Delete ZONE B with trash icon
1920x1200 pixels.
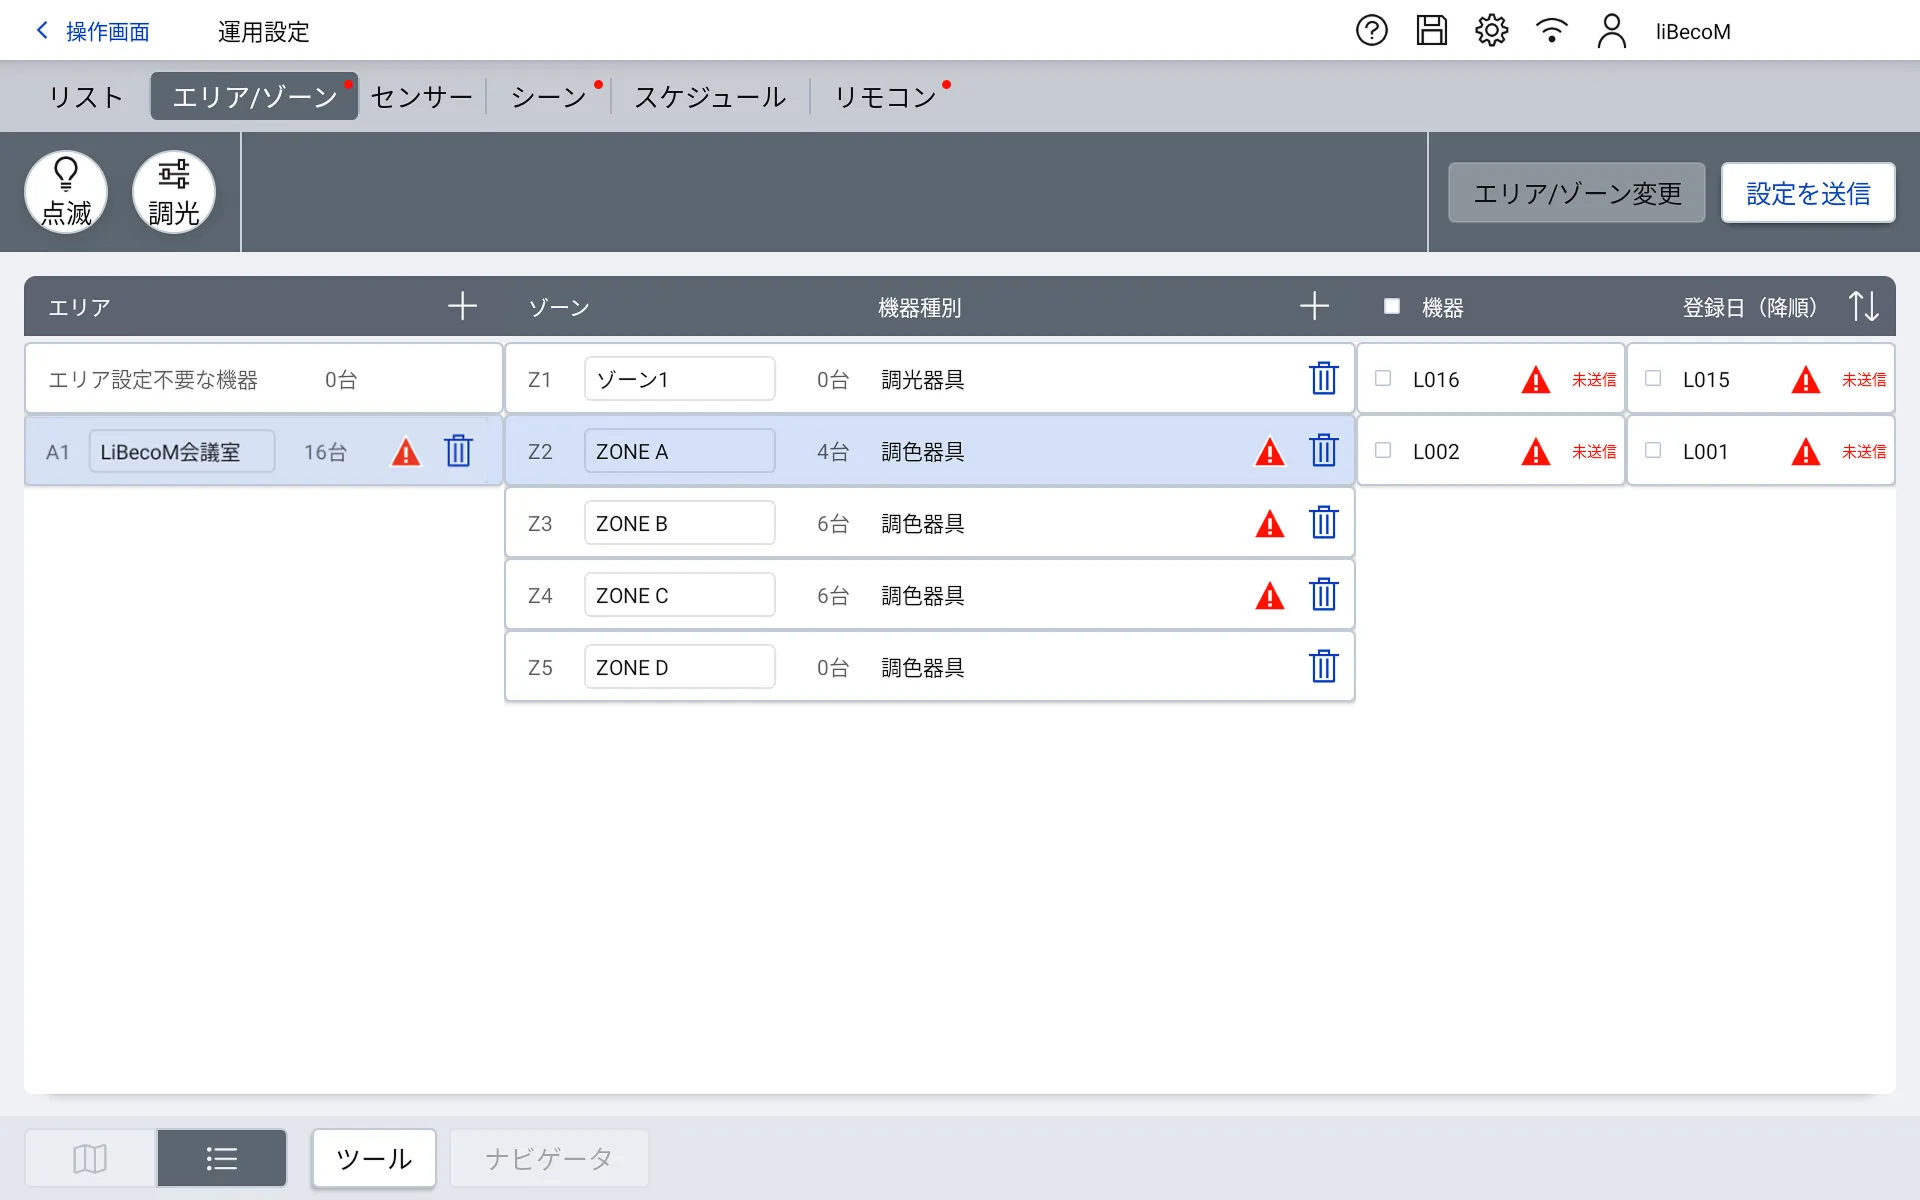pos(1323,523)
